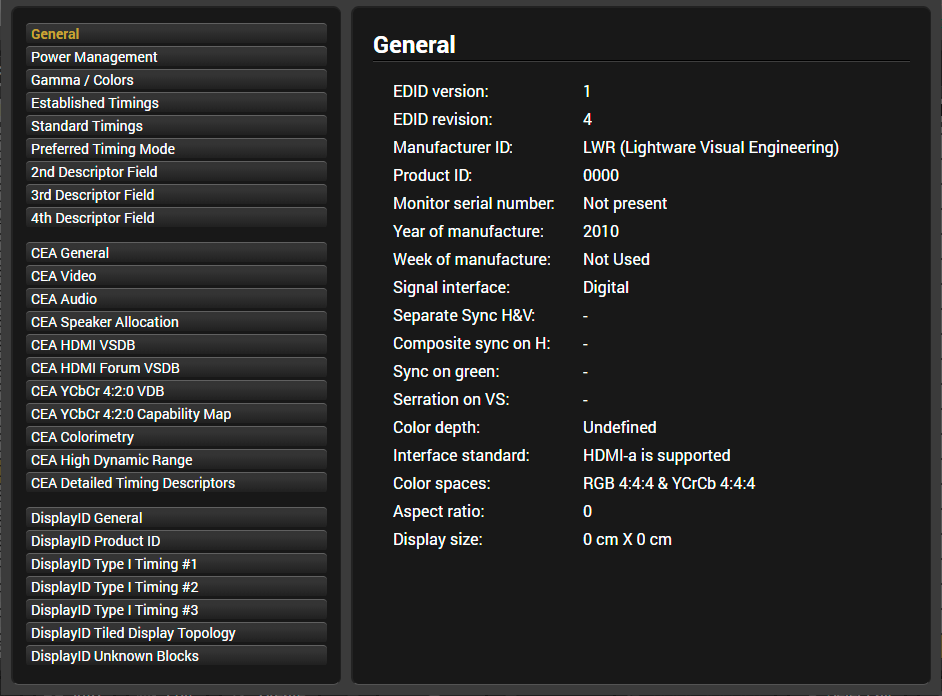The image size is (942, 696).
Task: Select CEA HDMI Forum VSDB
Action: [x=176, y=368]
